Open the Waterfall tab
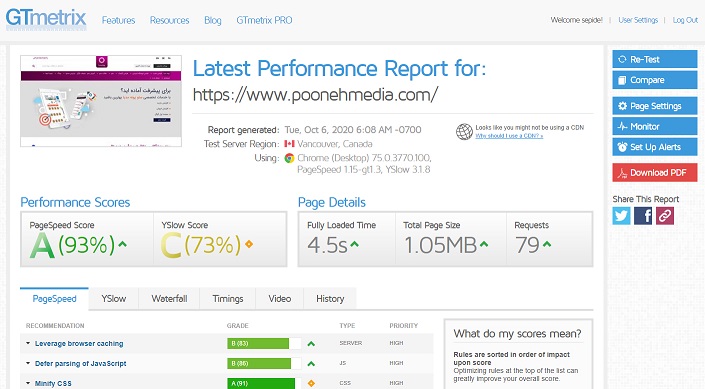The width and height of the screenshot is (705, 389). tap(169, 299)
